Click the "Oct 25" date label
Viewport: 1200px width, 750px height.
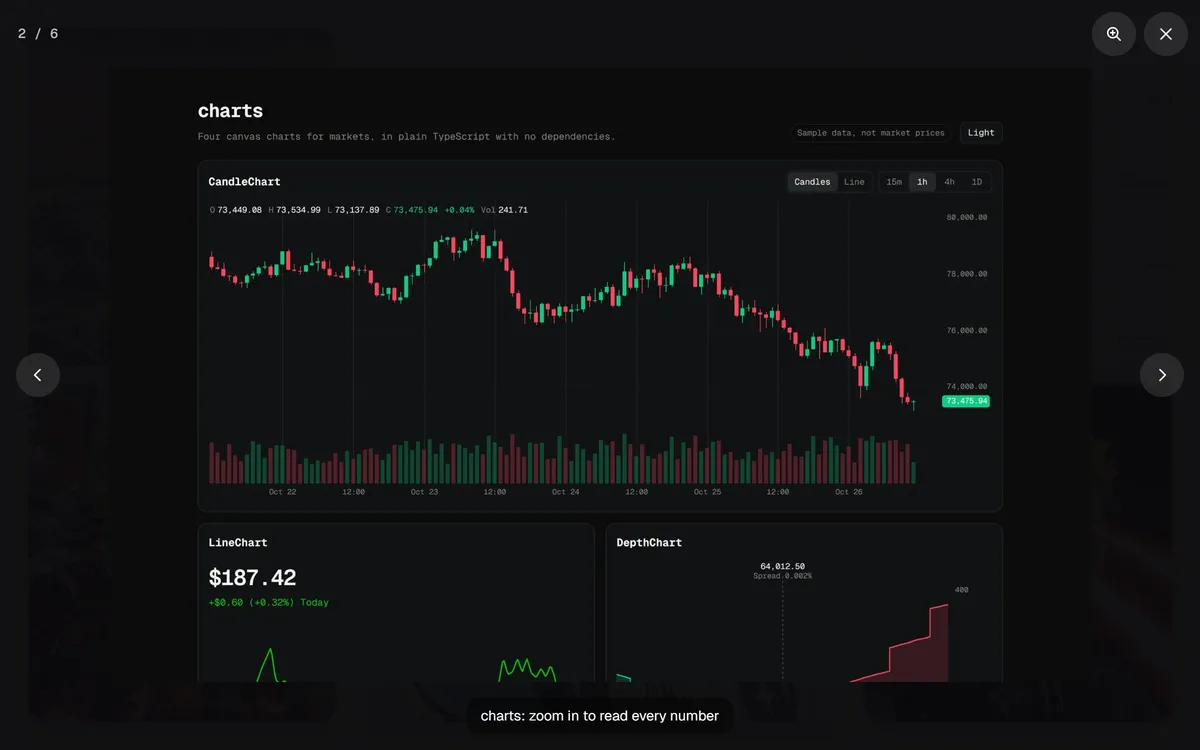coord(707,492)
